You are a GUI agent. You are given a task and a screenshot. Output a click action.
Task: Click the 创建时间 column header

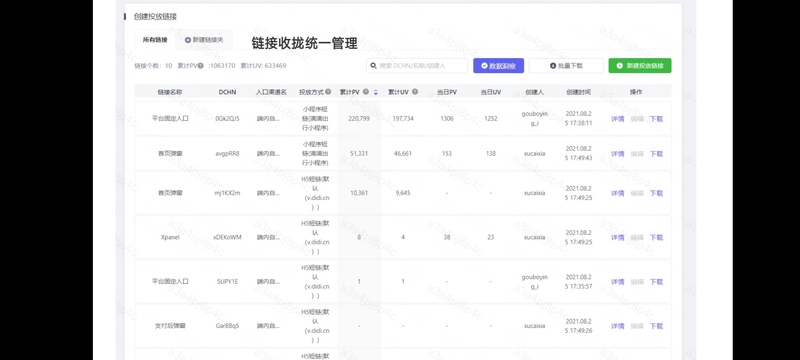(579, 92)
